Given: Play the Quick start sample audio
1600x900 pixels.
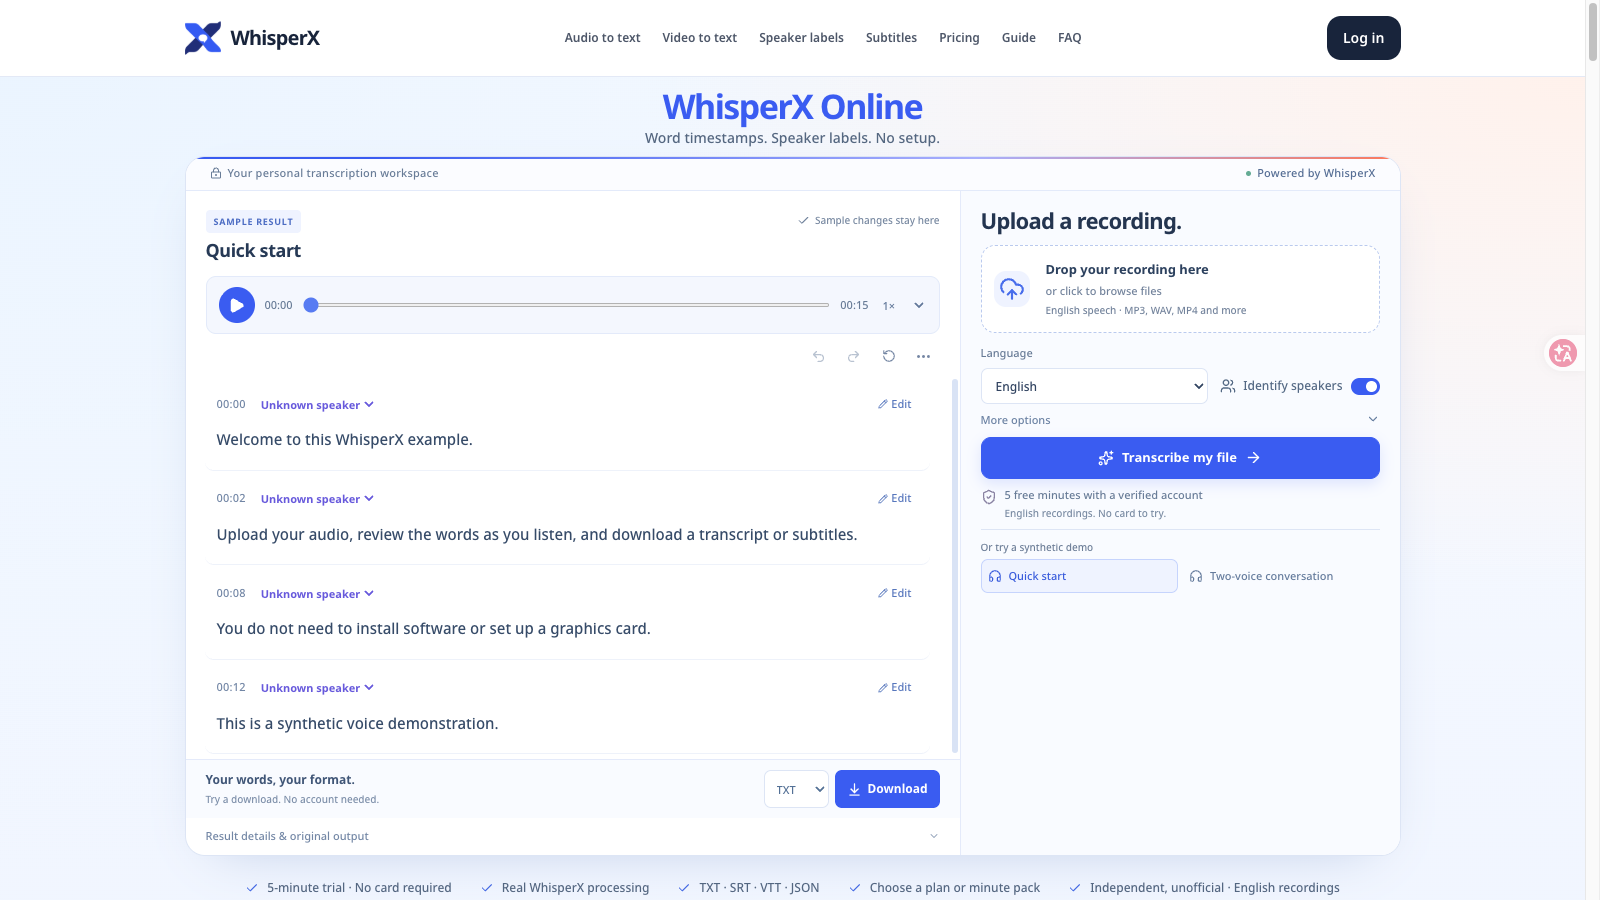Looking at the screenshot, I should (x=237, y=305).
